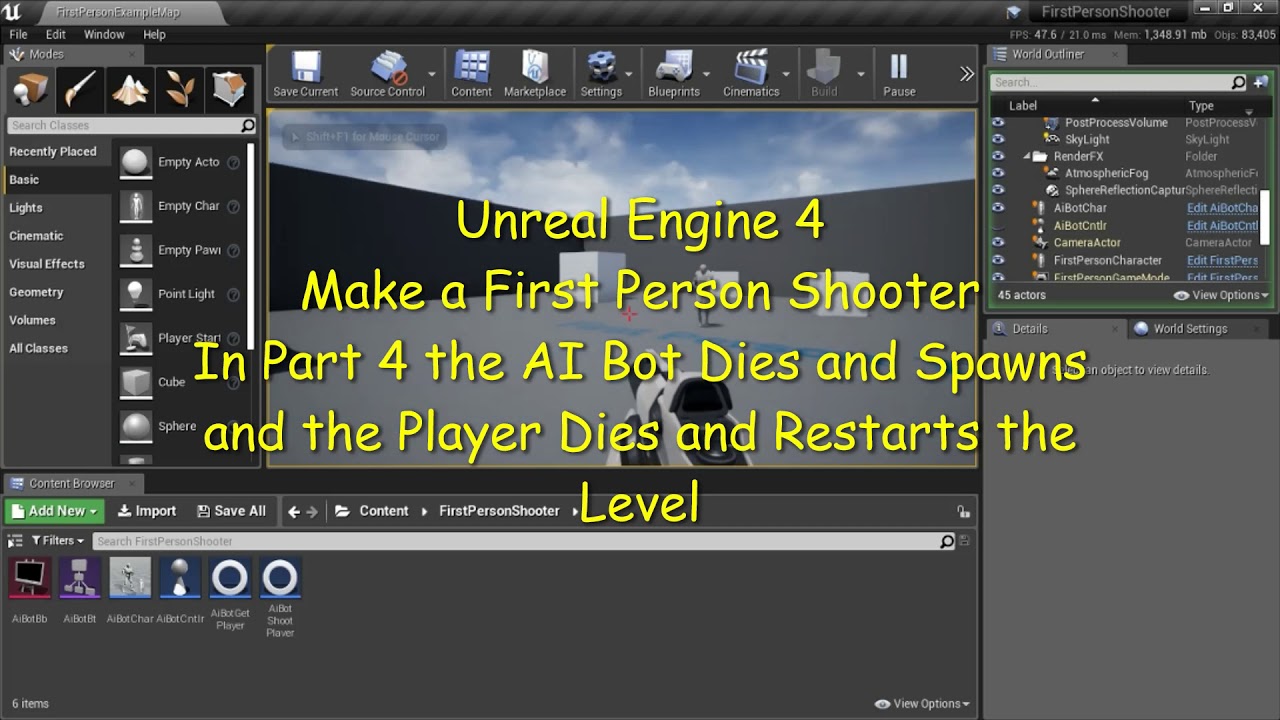Open Edit AiBotChar blueprint link
The image size is (1280, 720).
(1222, 208)
